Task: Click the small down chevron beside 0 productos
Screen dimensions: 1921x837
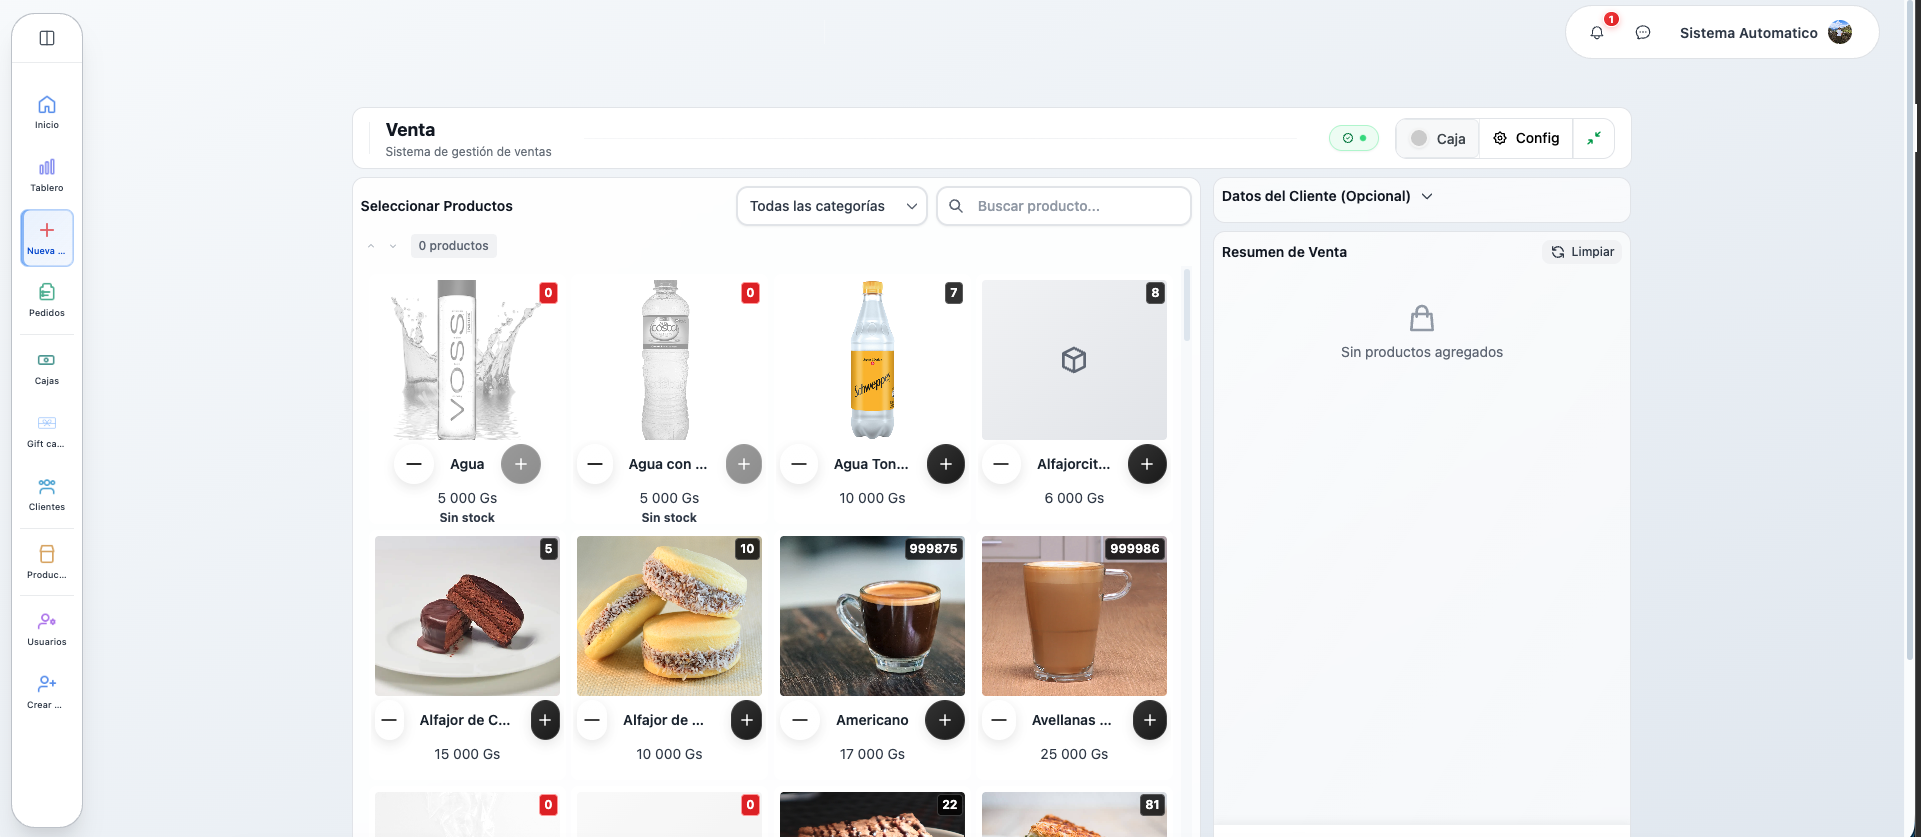Action: pos(393,246)
